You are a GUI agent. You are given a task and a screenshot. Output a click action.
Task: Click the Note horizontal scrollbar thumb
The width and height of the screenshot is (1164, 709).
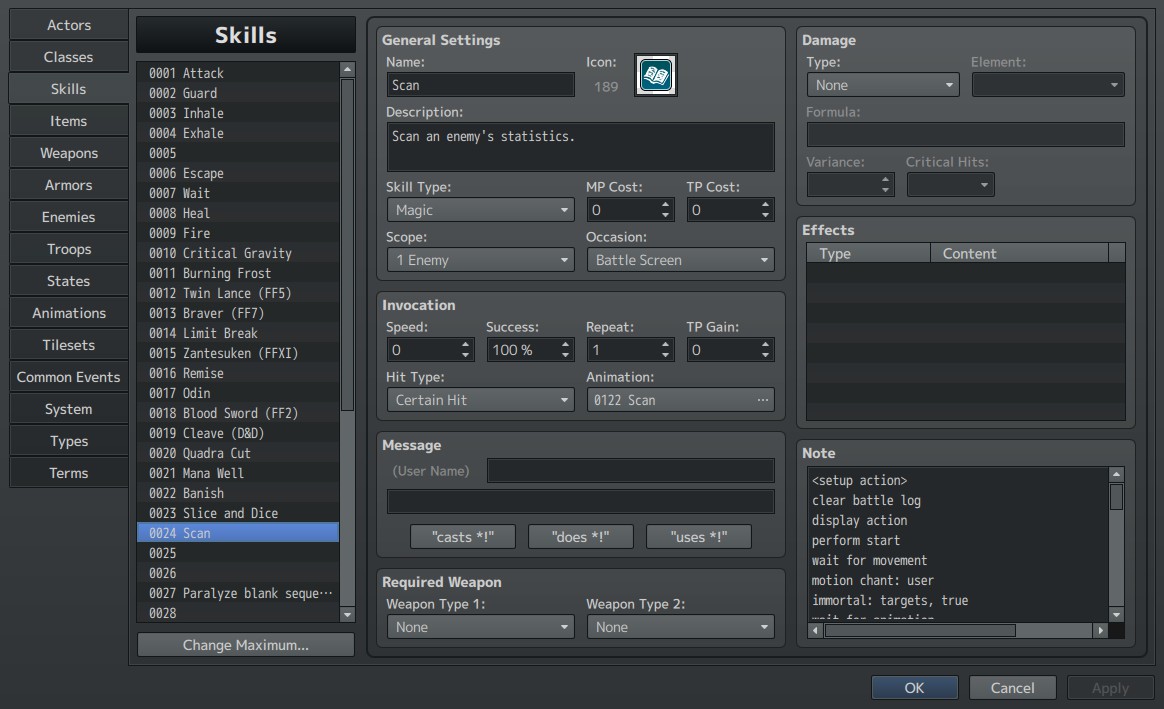click(920, 630)
